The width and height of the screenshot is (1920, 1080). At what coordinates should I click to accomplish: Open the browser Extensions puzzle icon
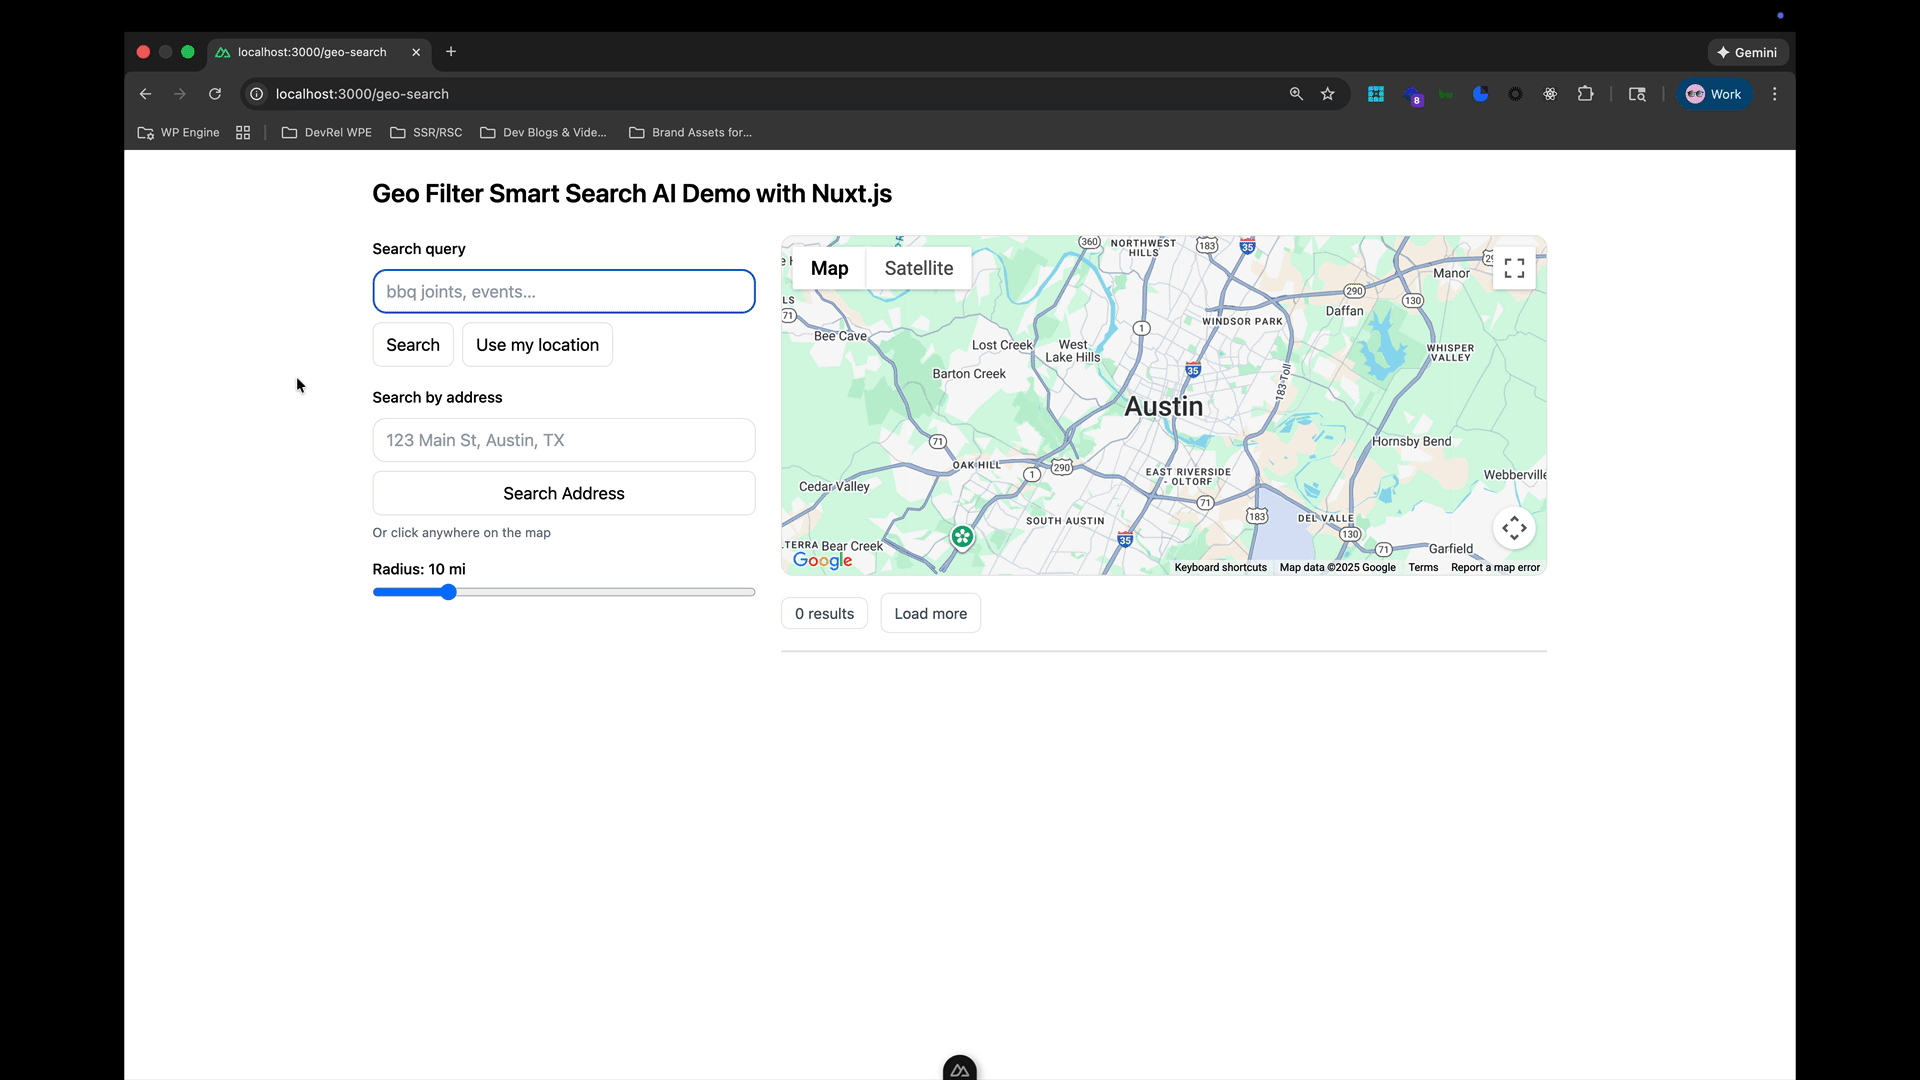pyautogui.click(x=1585, y=94)
